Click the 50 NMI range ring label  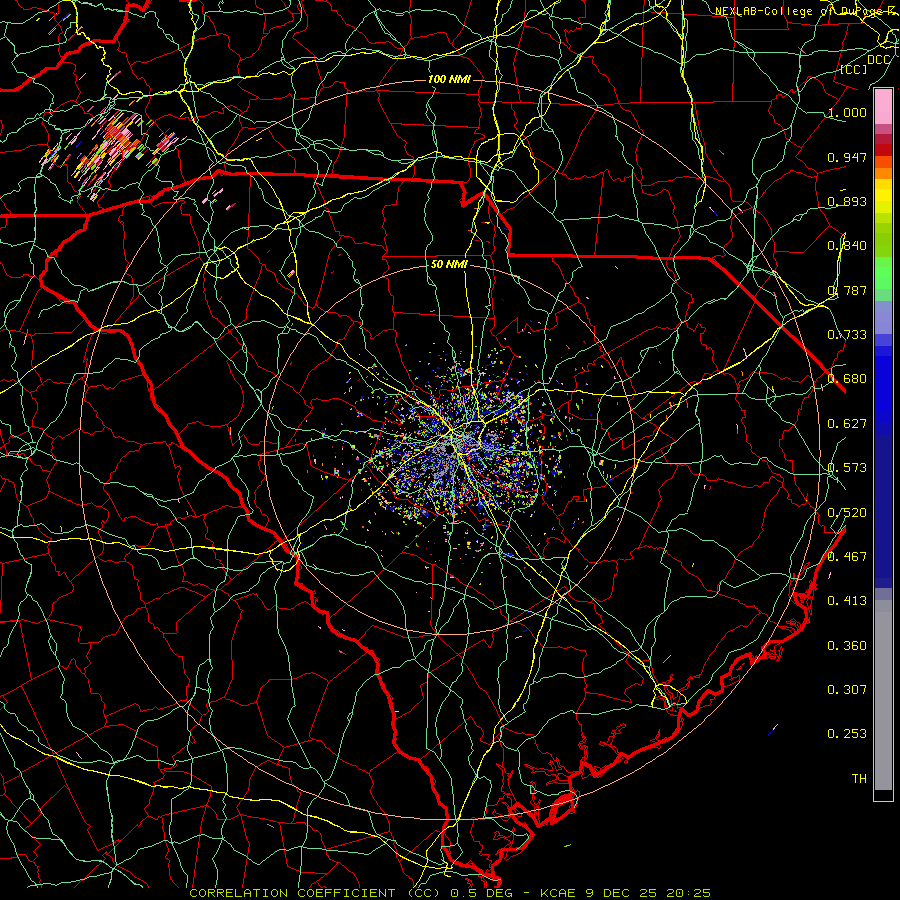pyautogui.click(x=449, y=265)
